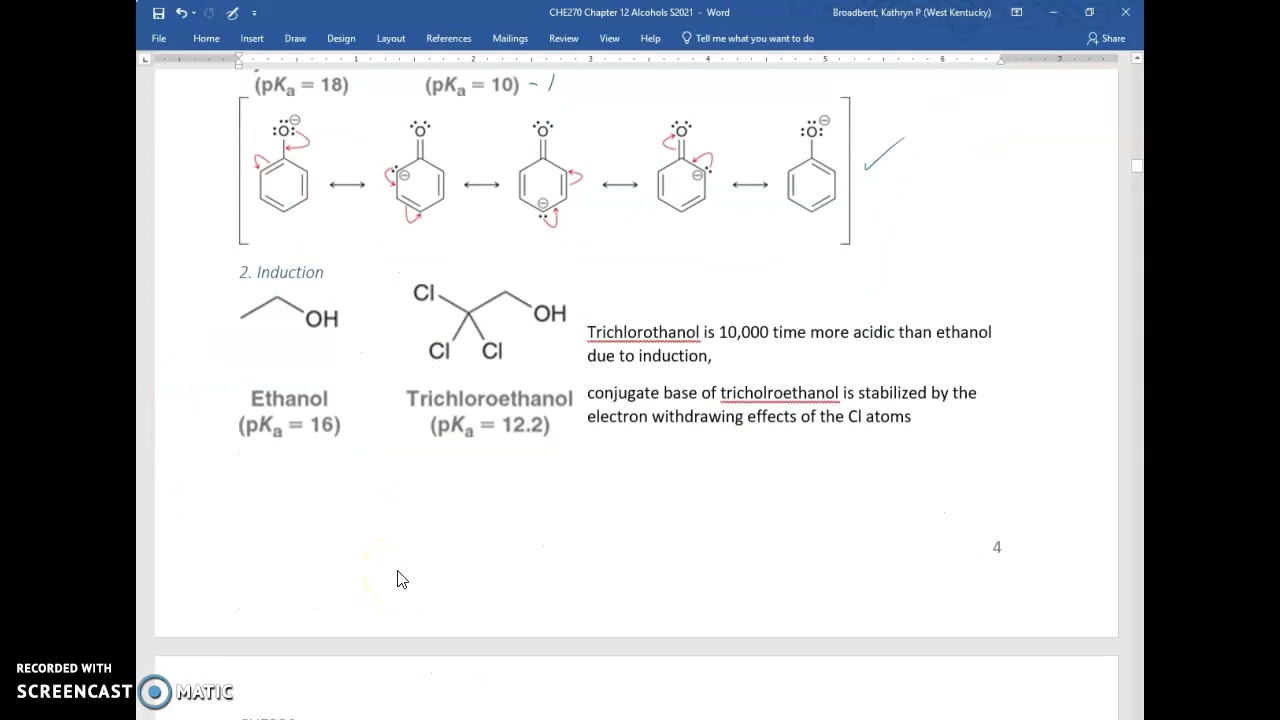The image size is (1280, 720).
Task: Open the References tab
Action: tap(449, 39)
